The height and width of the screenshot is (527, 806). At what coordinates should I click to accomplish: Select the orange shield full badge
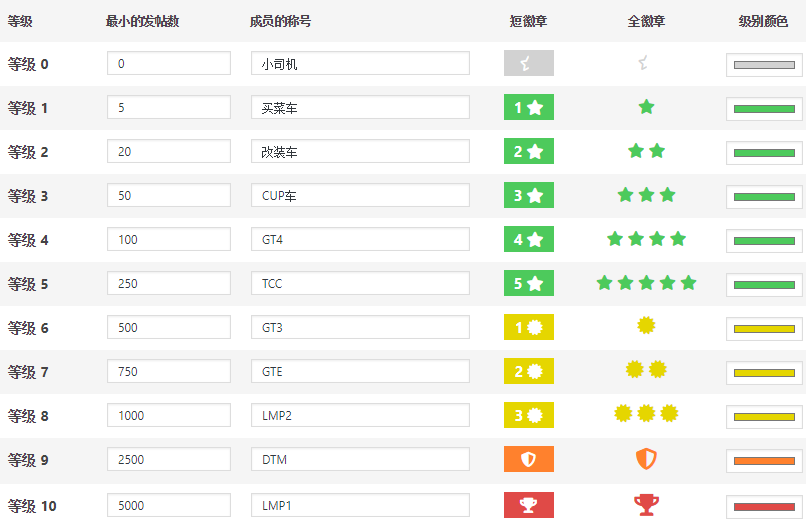tap(646, 459)
